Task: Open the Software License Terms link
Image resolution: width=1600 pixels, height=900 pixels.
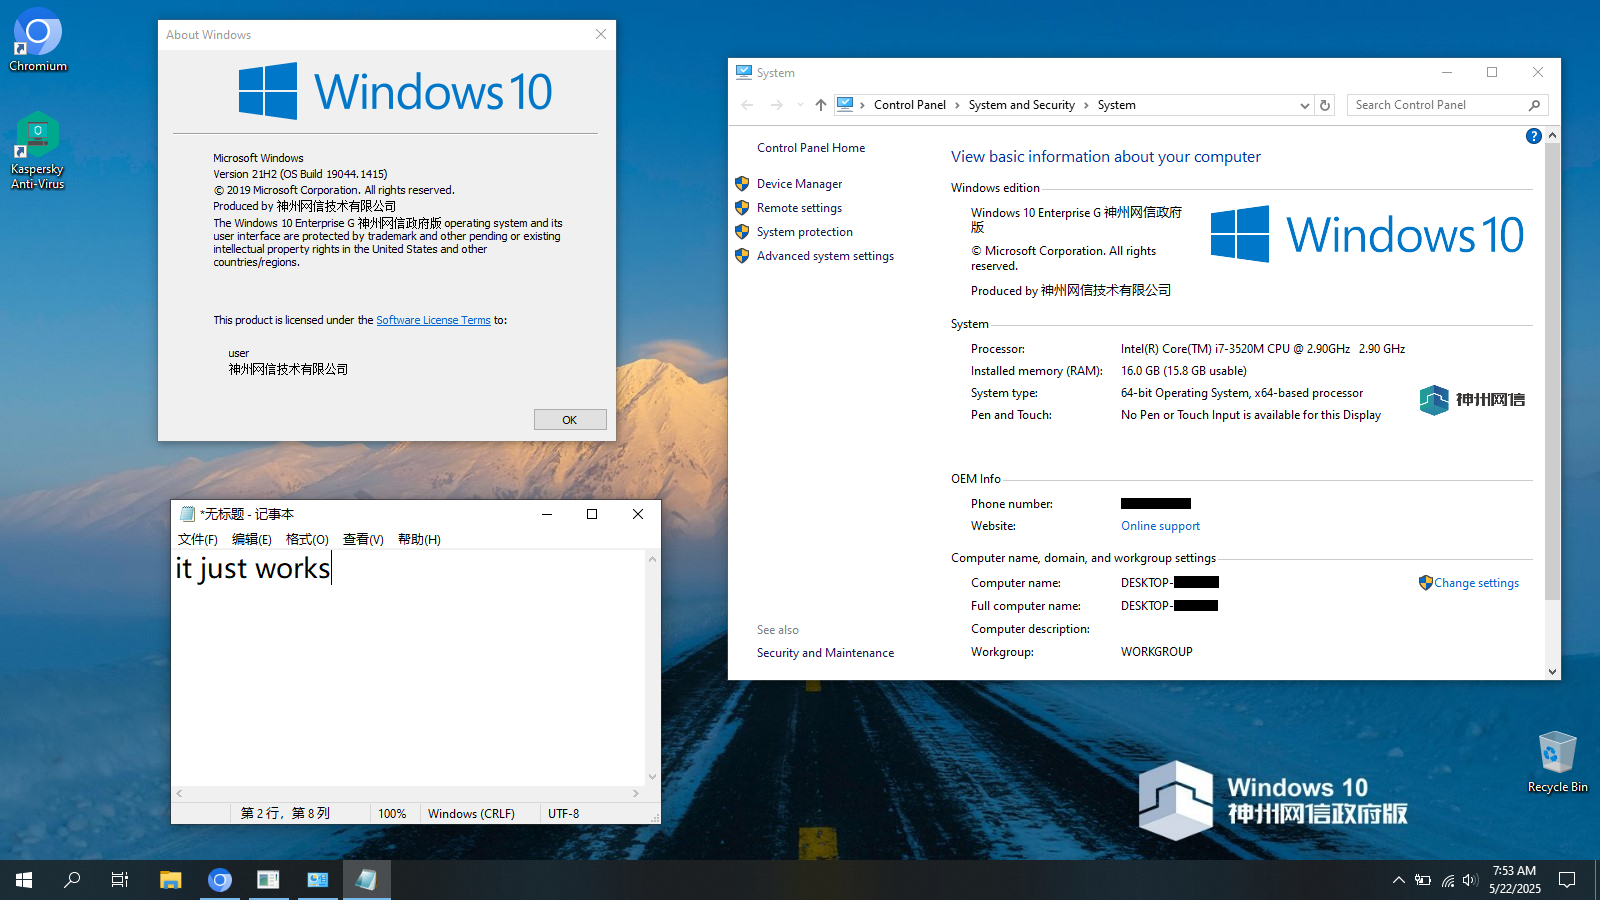Action: click(433, 320)
